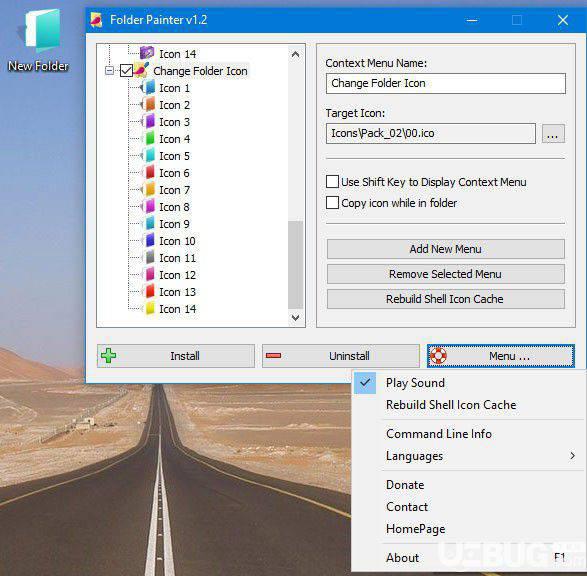Enable Copy icon while in folder
The width and height of the screenshot is (587, 576).
click(x=332, y=203)
